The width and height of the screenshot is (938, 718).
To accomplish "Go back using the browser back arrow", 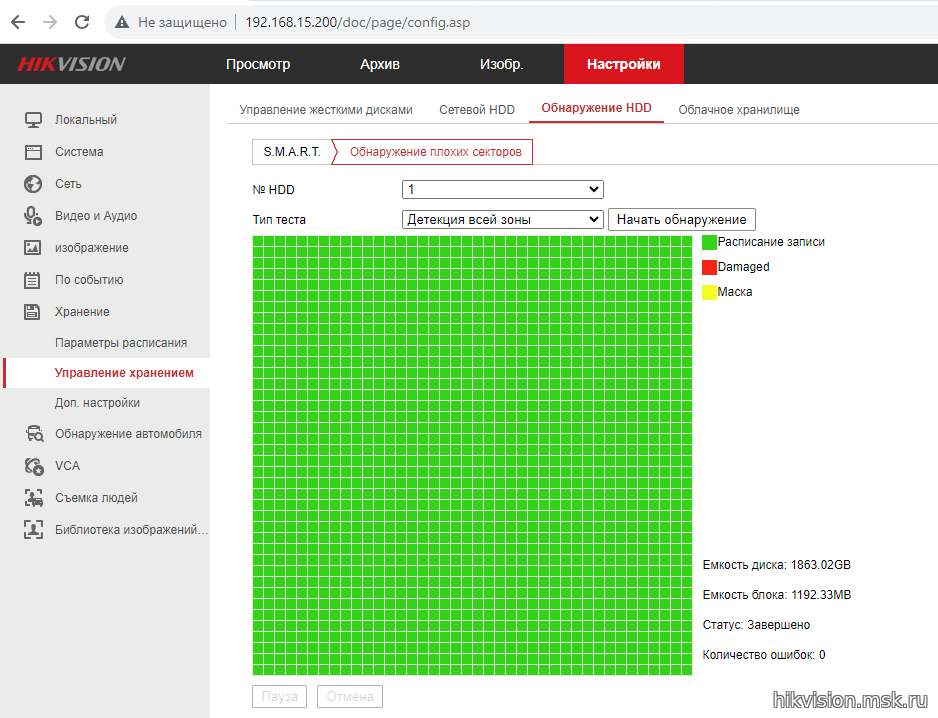I will pos(19,22).
